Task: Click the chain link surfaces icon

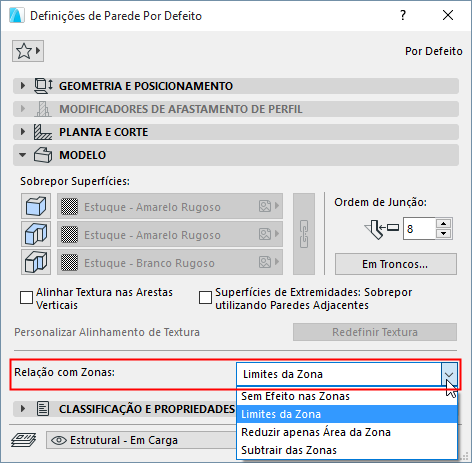Action: [x=304, y=234]
